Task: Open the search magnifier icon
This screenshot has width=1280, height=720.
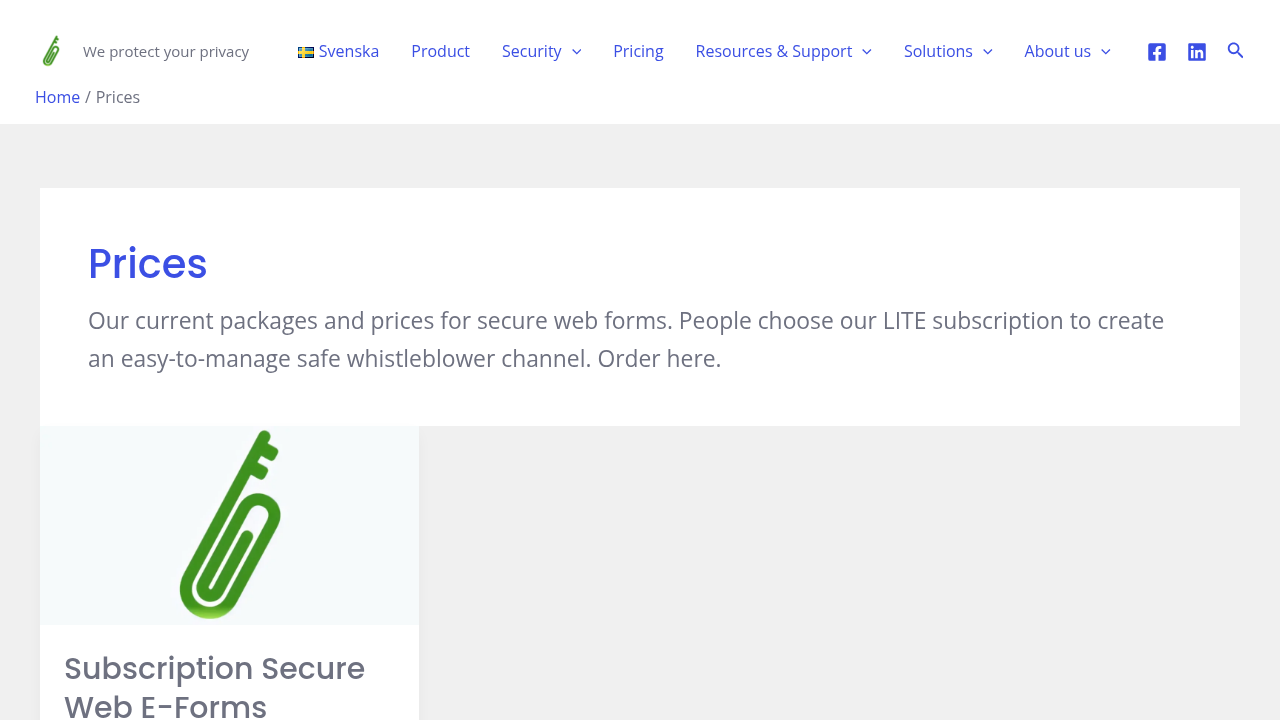Action: [1236, 50]
